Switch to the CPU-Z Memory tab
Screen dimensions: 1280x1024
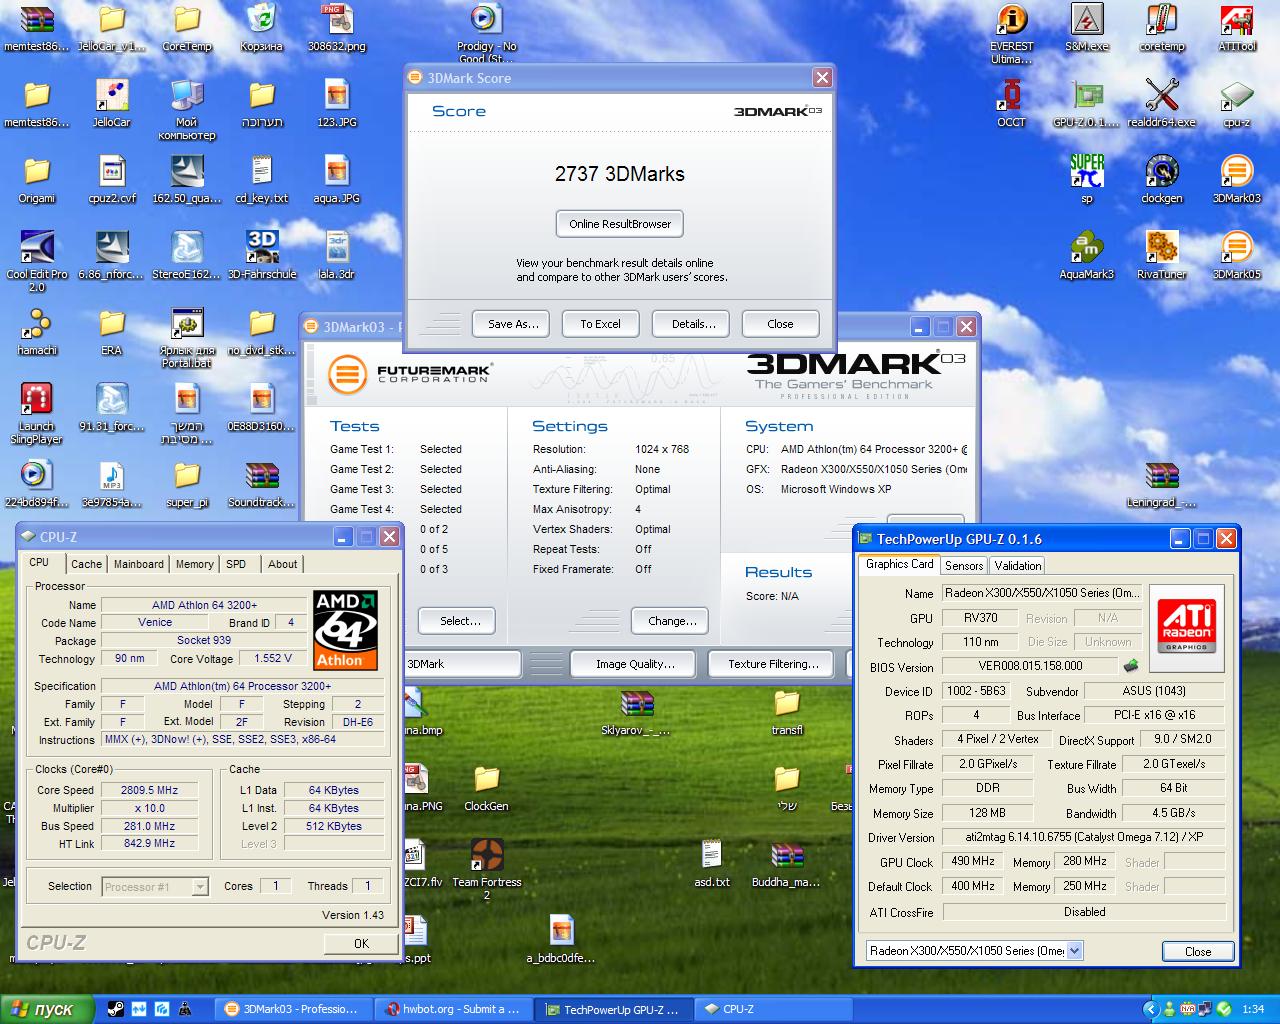point(194,564)
